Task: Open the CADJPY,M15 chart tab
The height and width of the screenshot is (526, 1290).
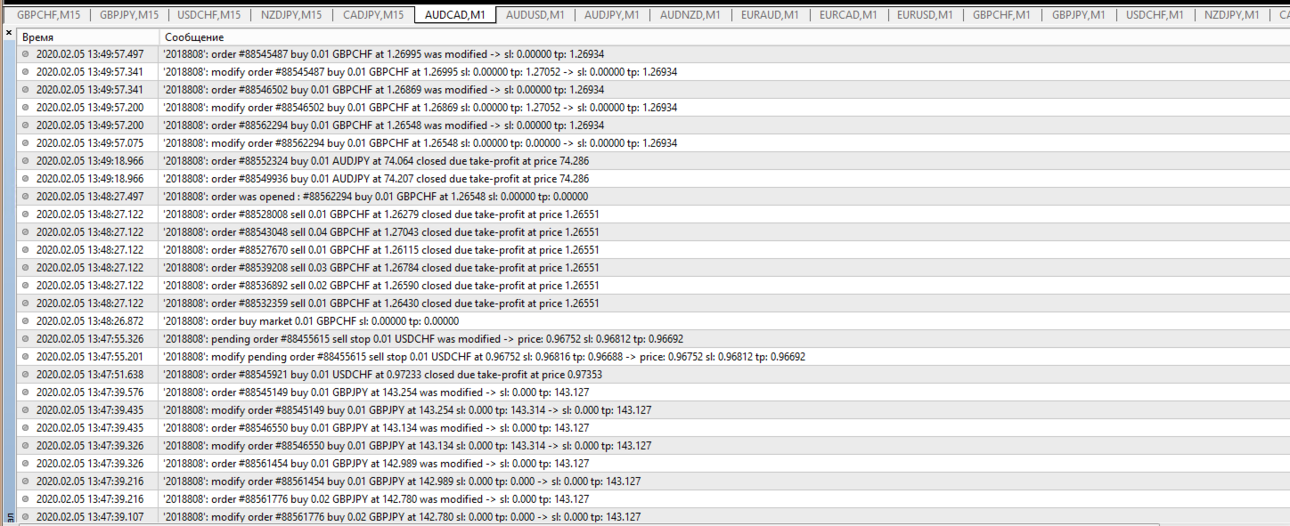Action: [x=373, y=15]
